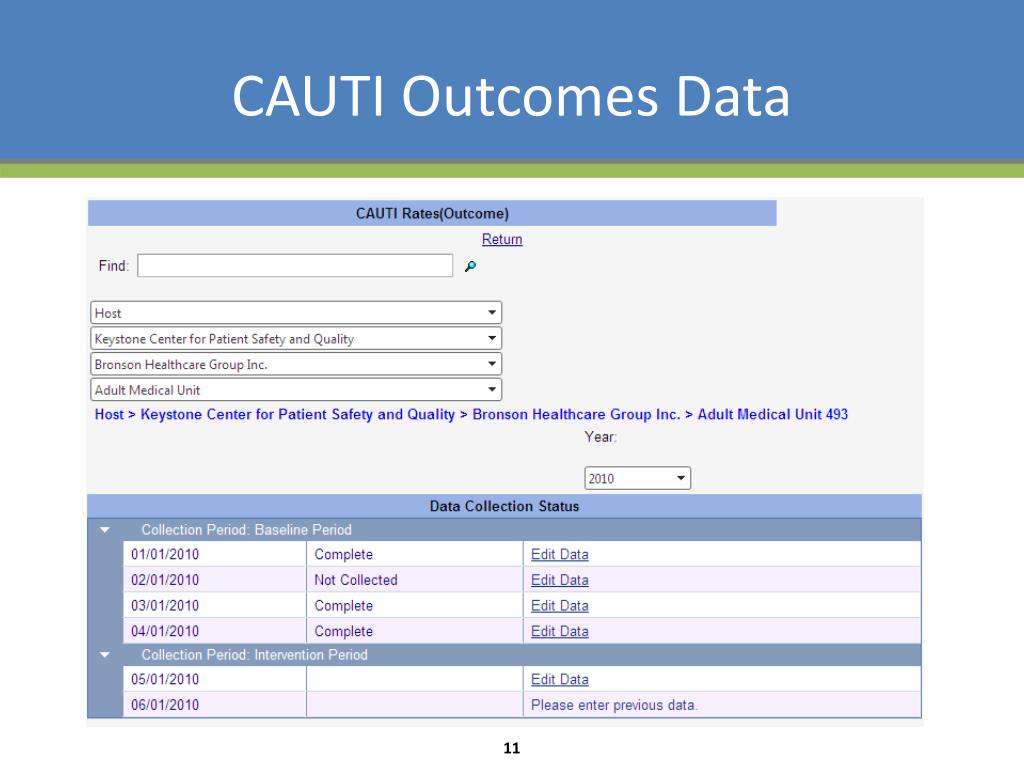
Task: Open the Host dropdown
Action: (296, 313)
